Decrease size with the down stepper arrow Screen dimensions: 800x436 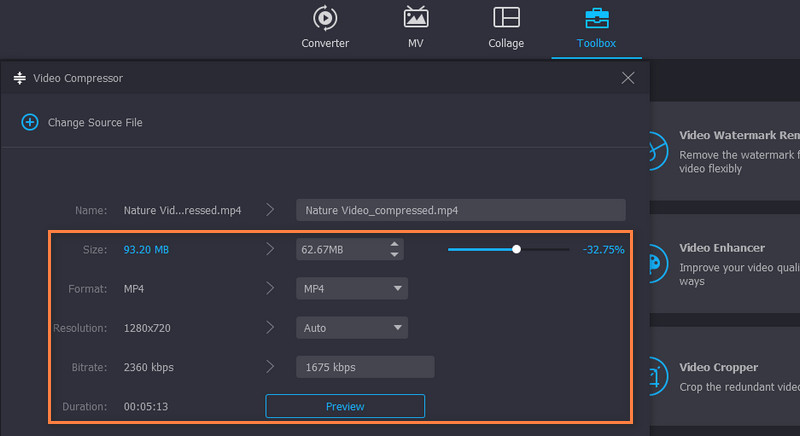tap(395, 254)
